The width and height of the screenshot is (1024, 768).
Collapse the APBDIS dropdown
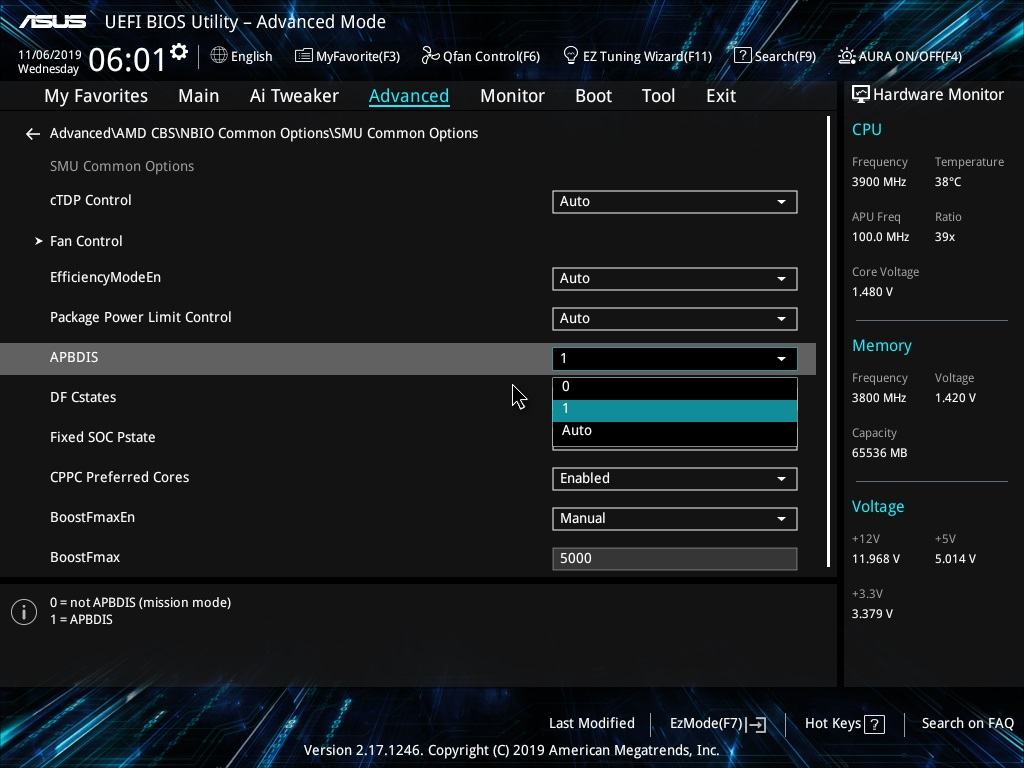[x=675, y=359]
